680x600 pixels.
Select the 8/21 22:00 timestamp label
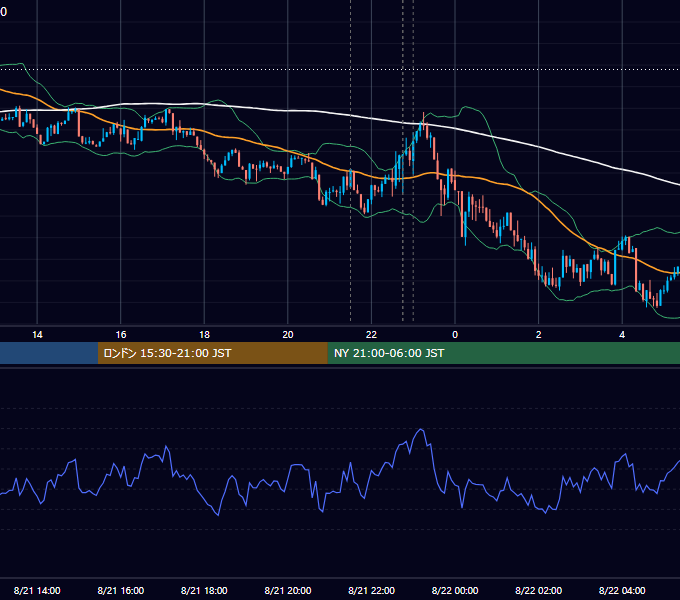click(372, 590)
